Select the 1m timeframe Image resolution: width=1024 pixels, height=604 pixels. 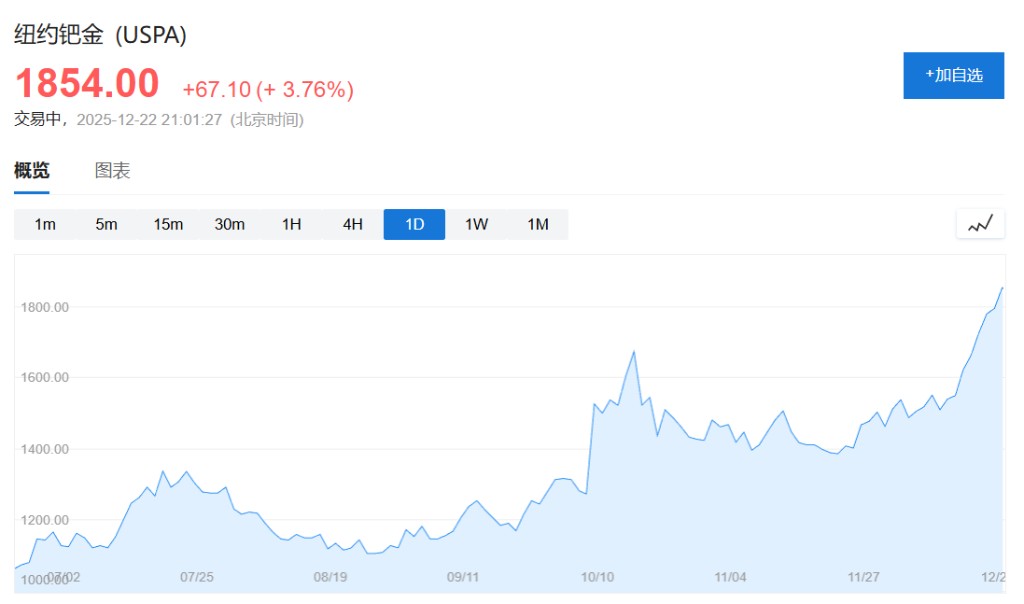click(x=45, y=224)
